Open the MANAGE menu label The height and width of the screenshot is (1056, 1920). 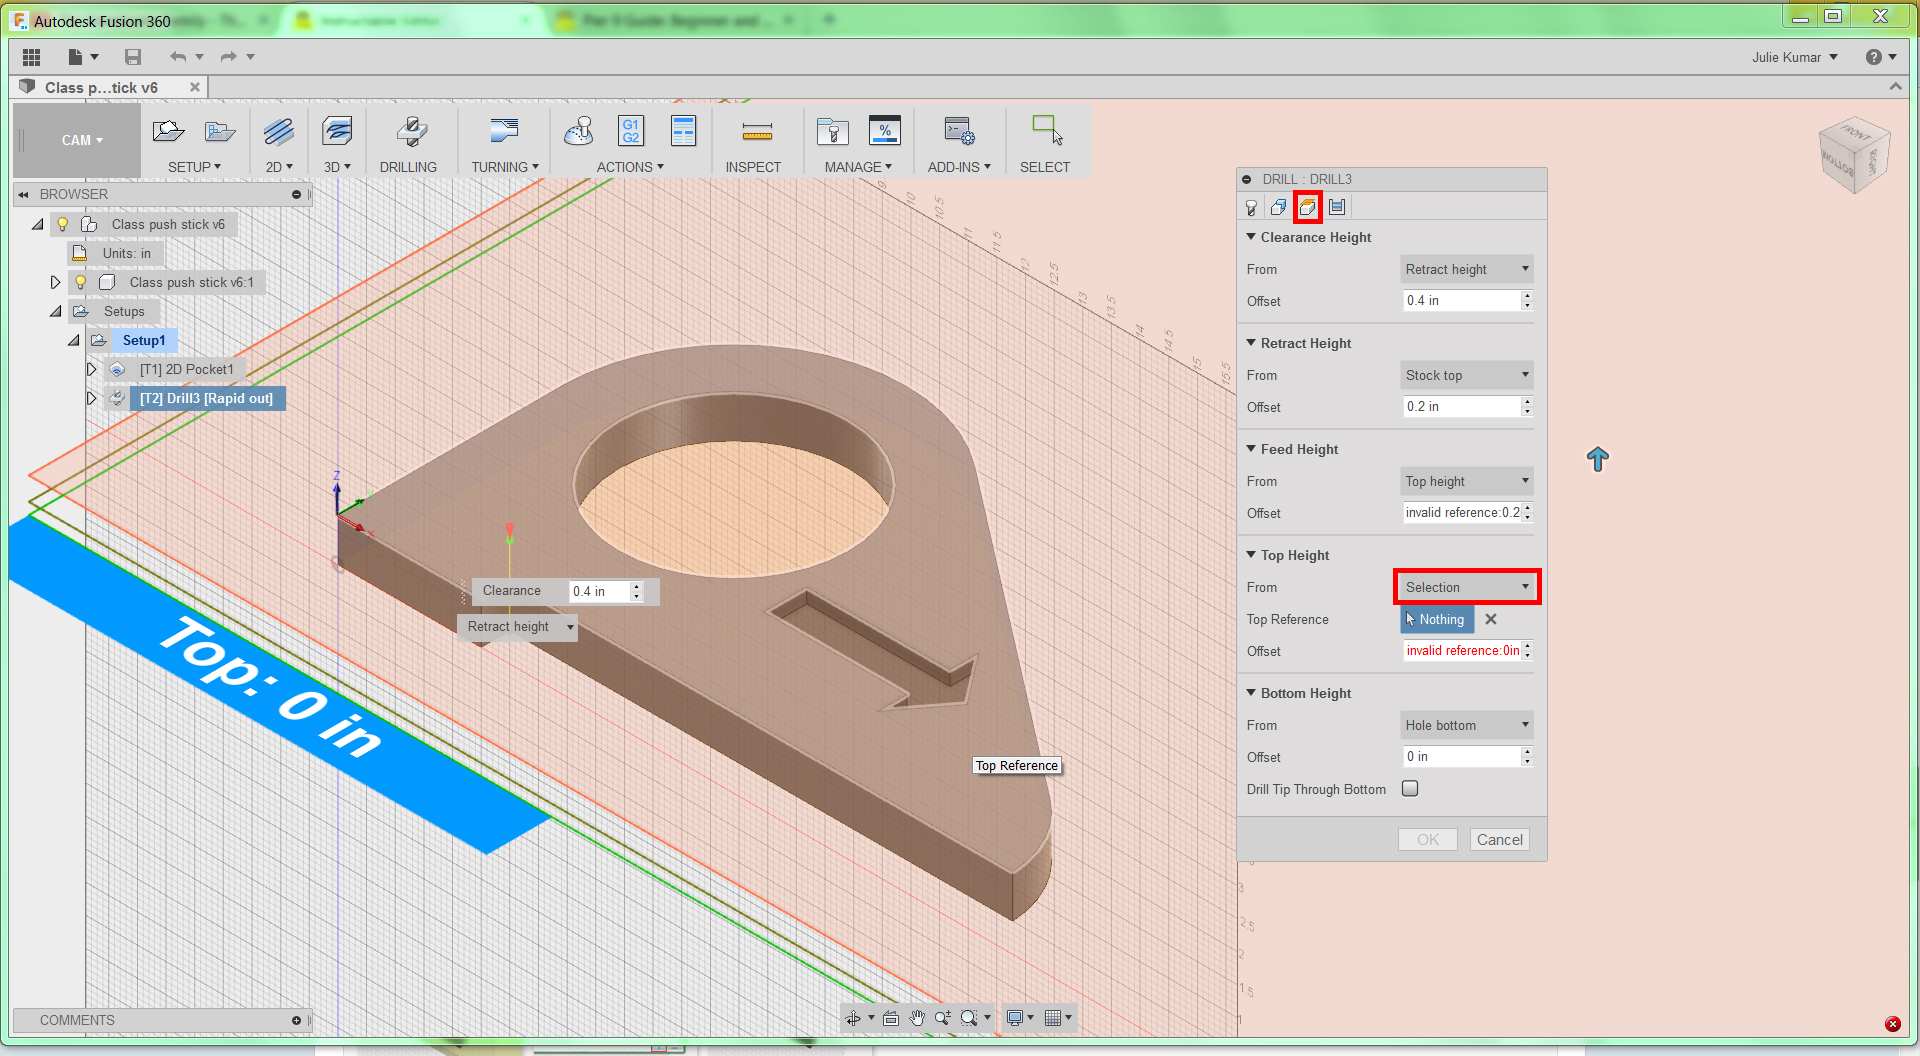point(858,167)
